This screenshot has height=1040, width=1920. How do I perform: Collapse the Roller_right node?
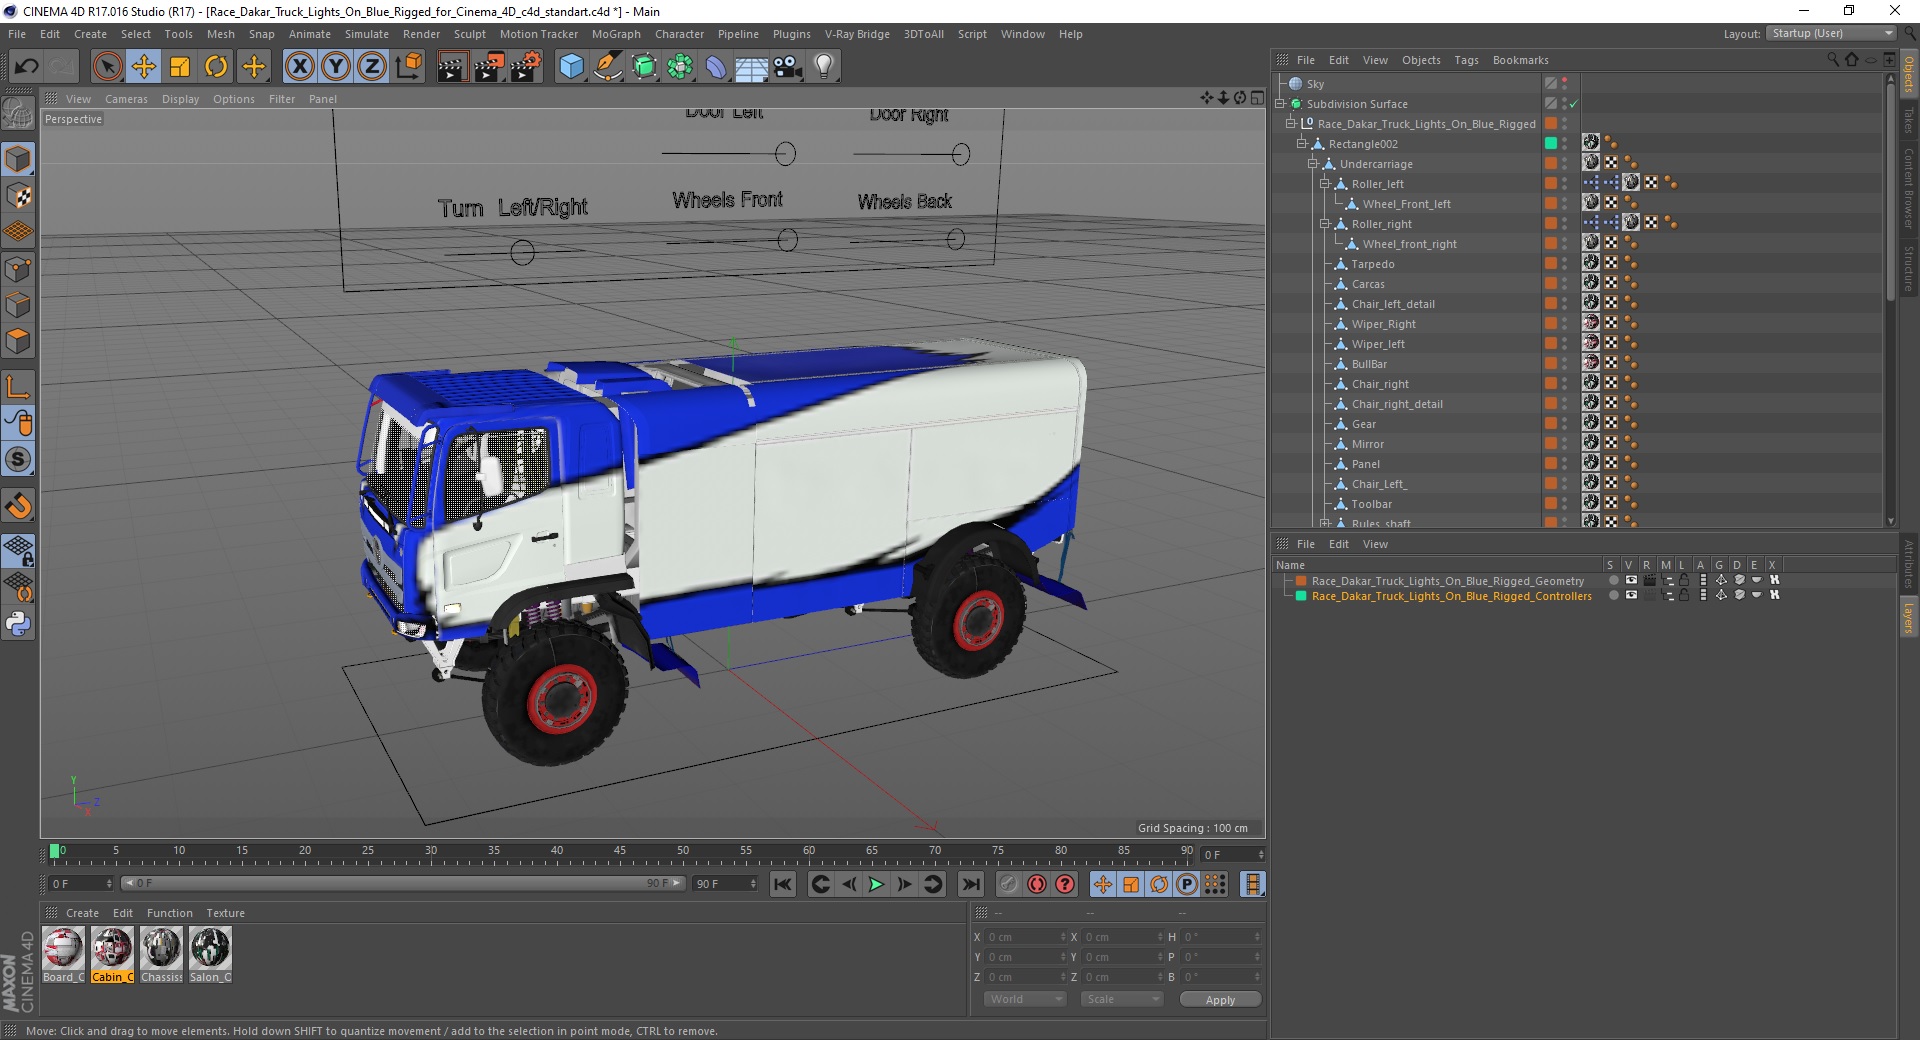point(1325,224)
